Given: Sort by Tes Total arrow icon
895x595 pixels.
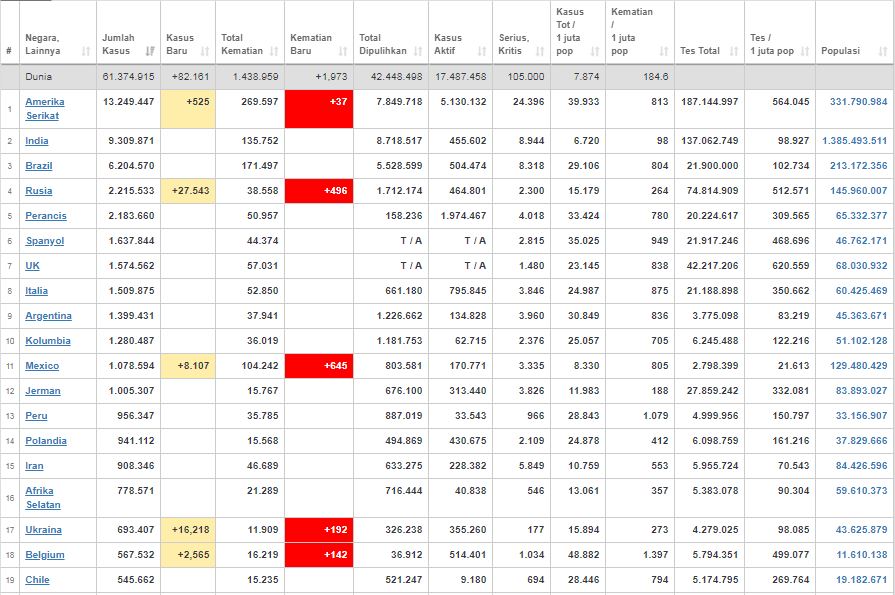Looking at the screenshot, I should pos(735,51).
